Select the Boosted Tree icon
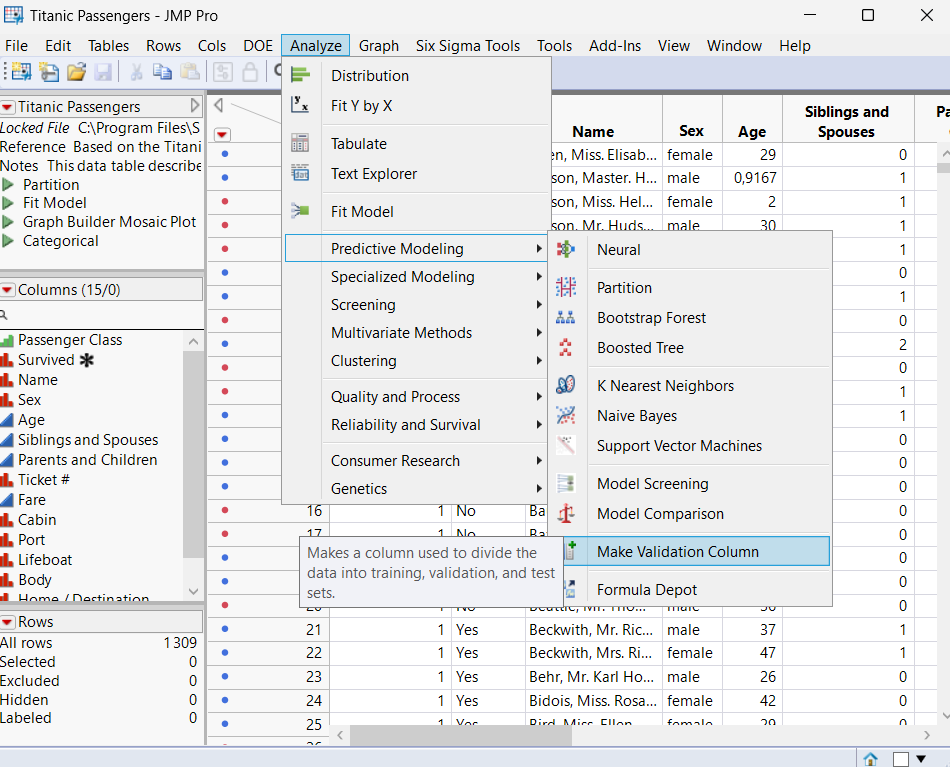 pyautogui.click(x=565, y=348)
